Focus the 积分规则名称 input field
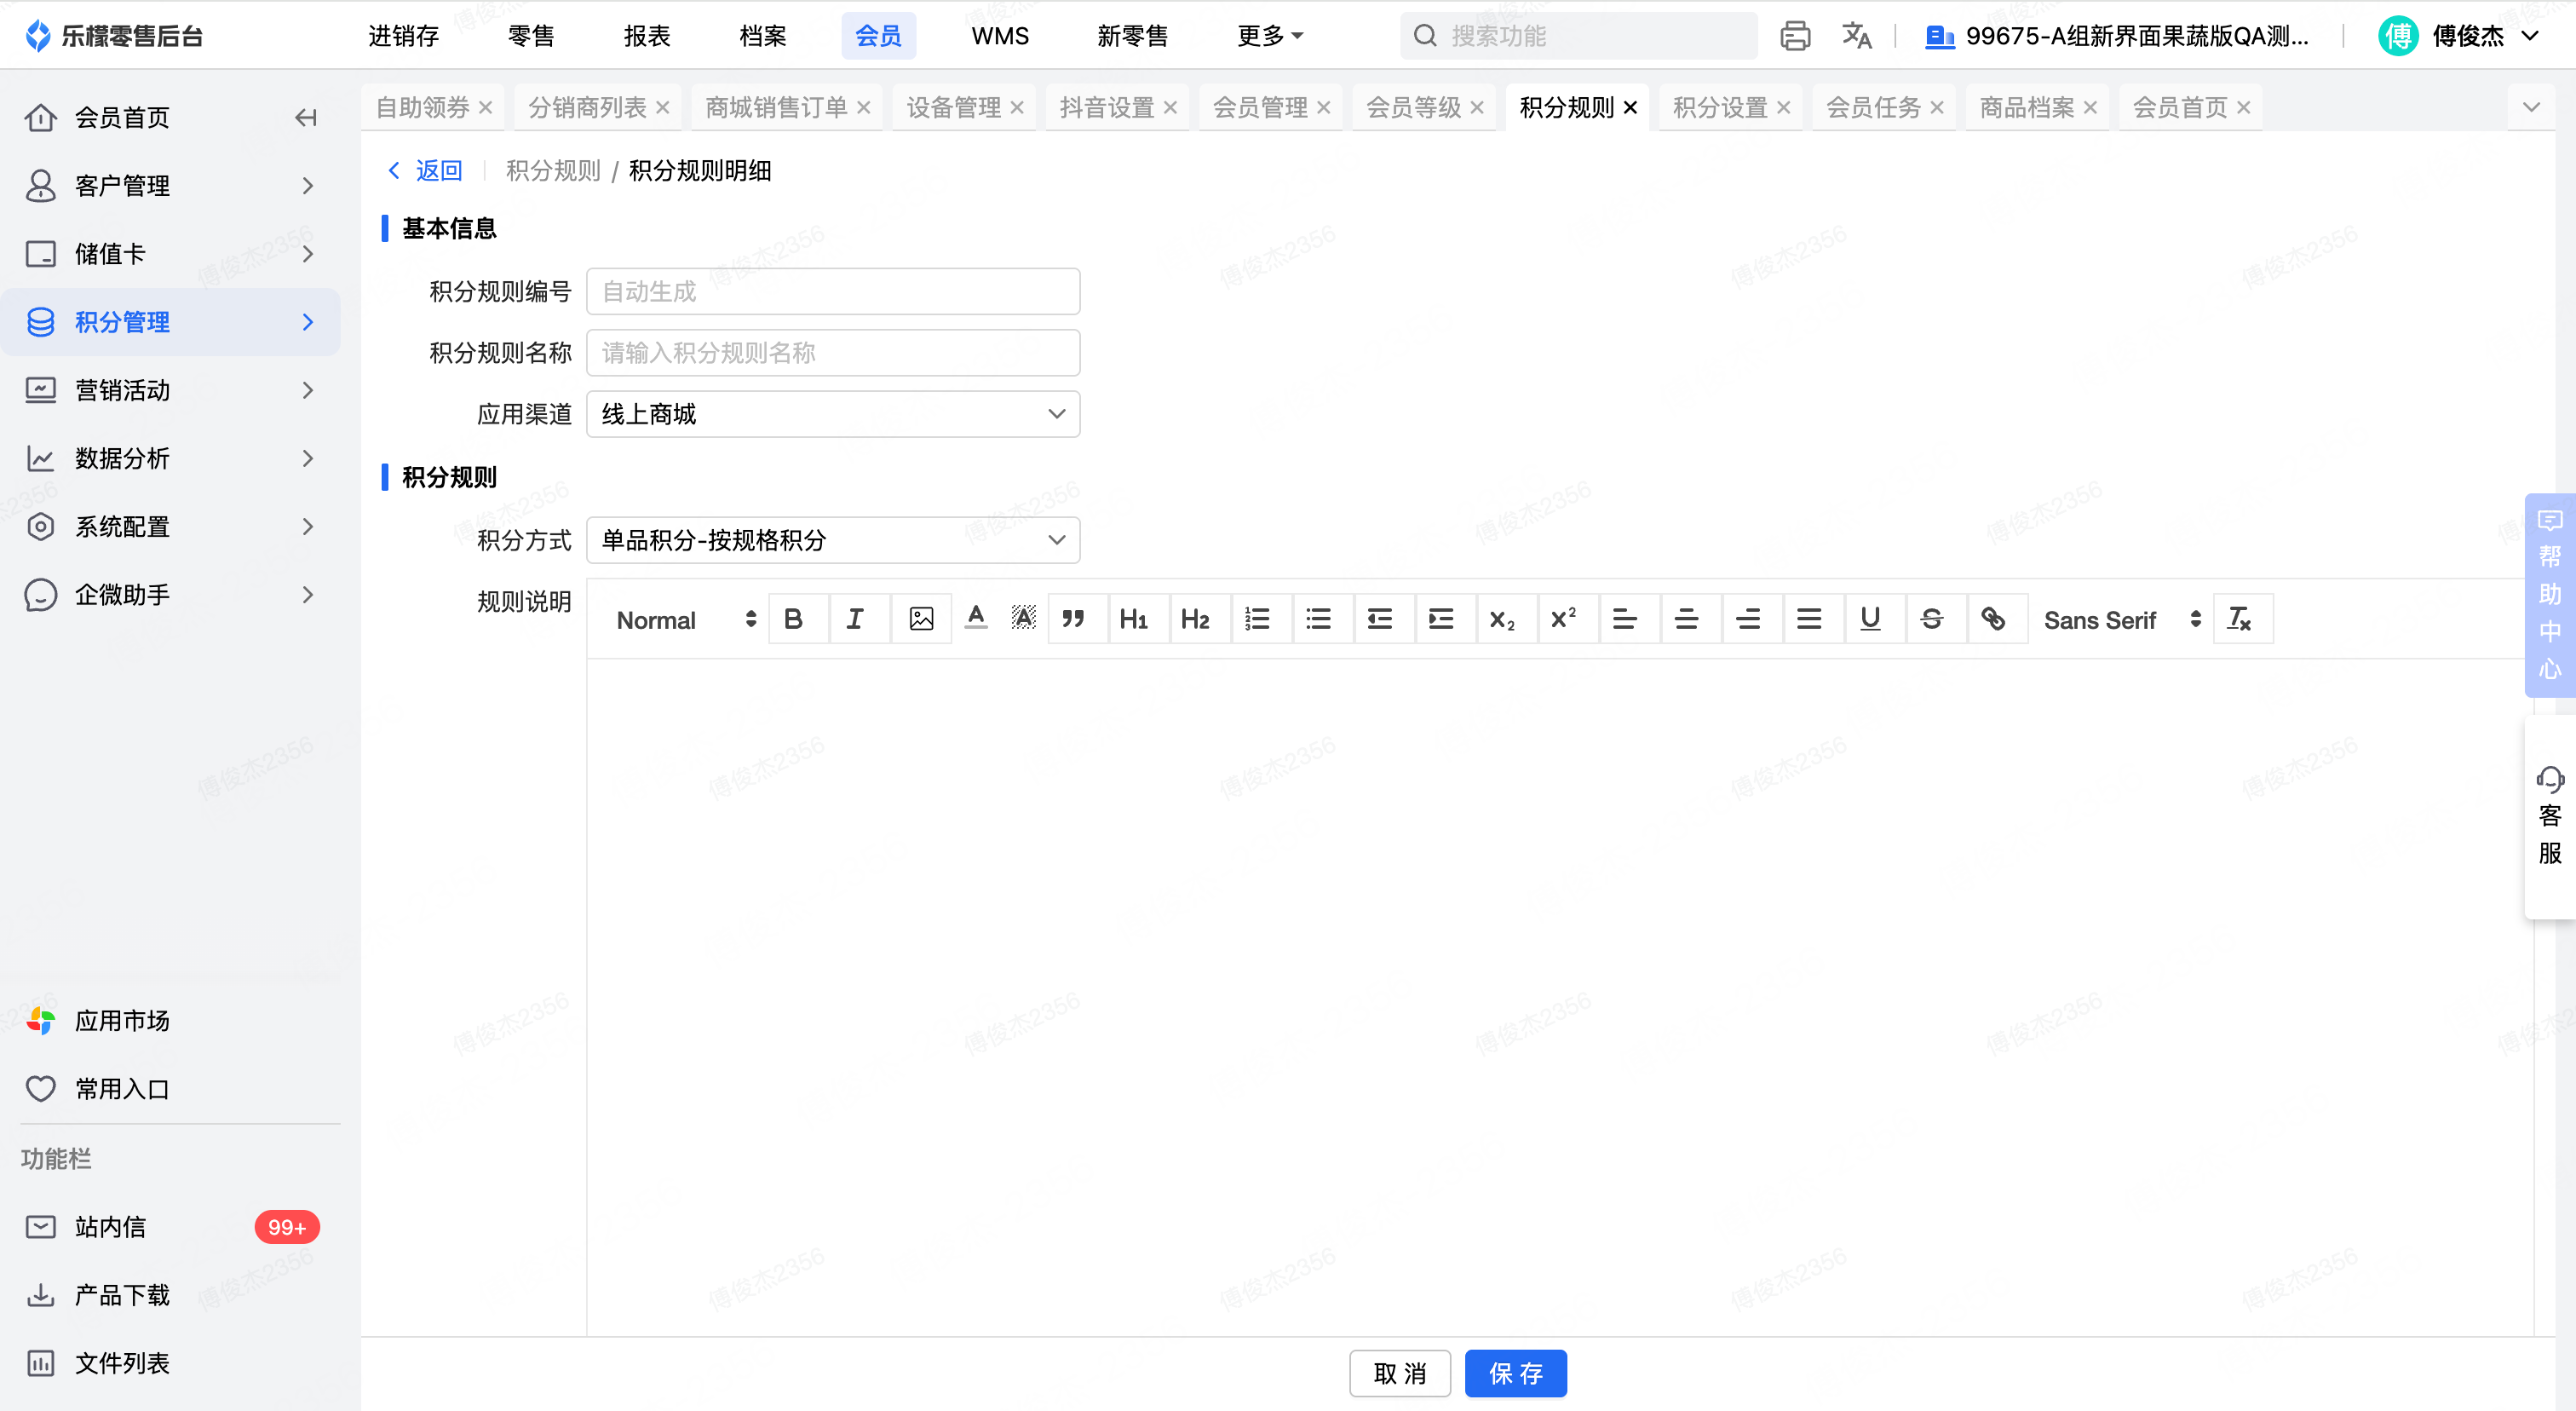2576x1411 pixels. pyautogui.click(x=832, y=353)
